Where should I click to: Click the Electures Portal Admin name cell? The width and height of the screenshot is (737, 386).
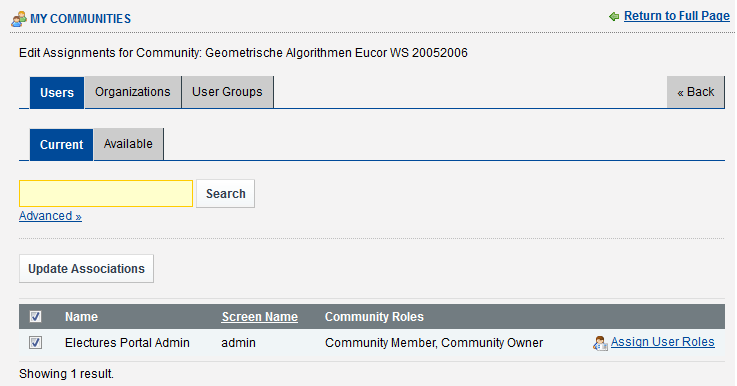coord(127,343)
